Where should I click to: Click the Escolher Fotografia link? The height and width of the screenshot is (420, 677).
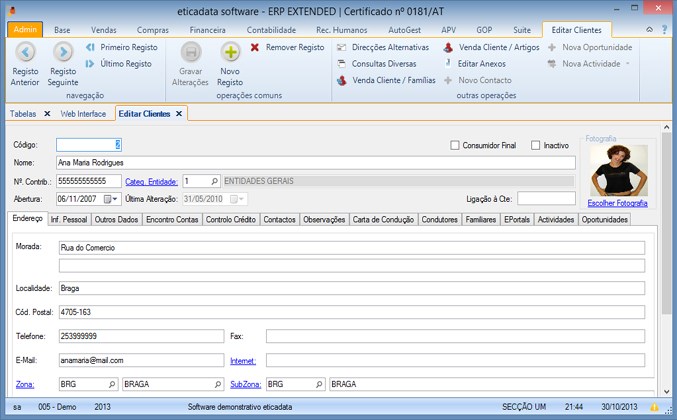(x=617, y=203)
